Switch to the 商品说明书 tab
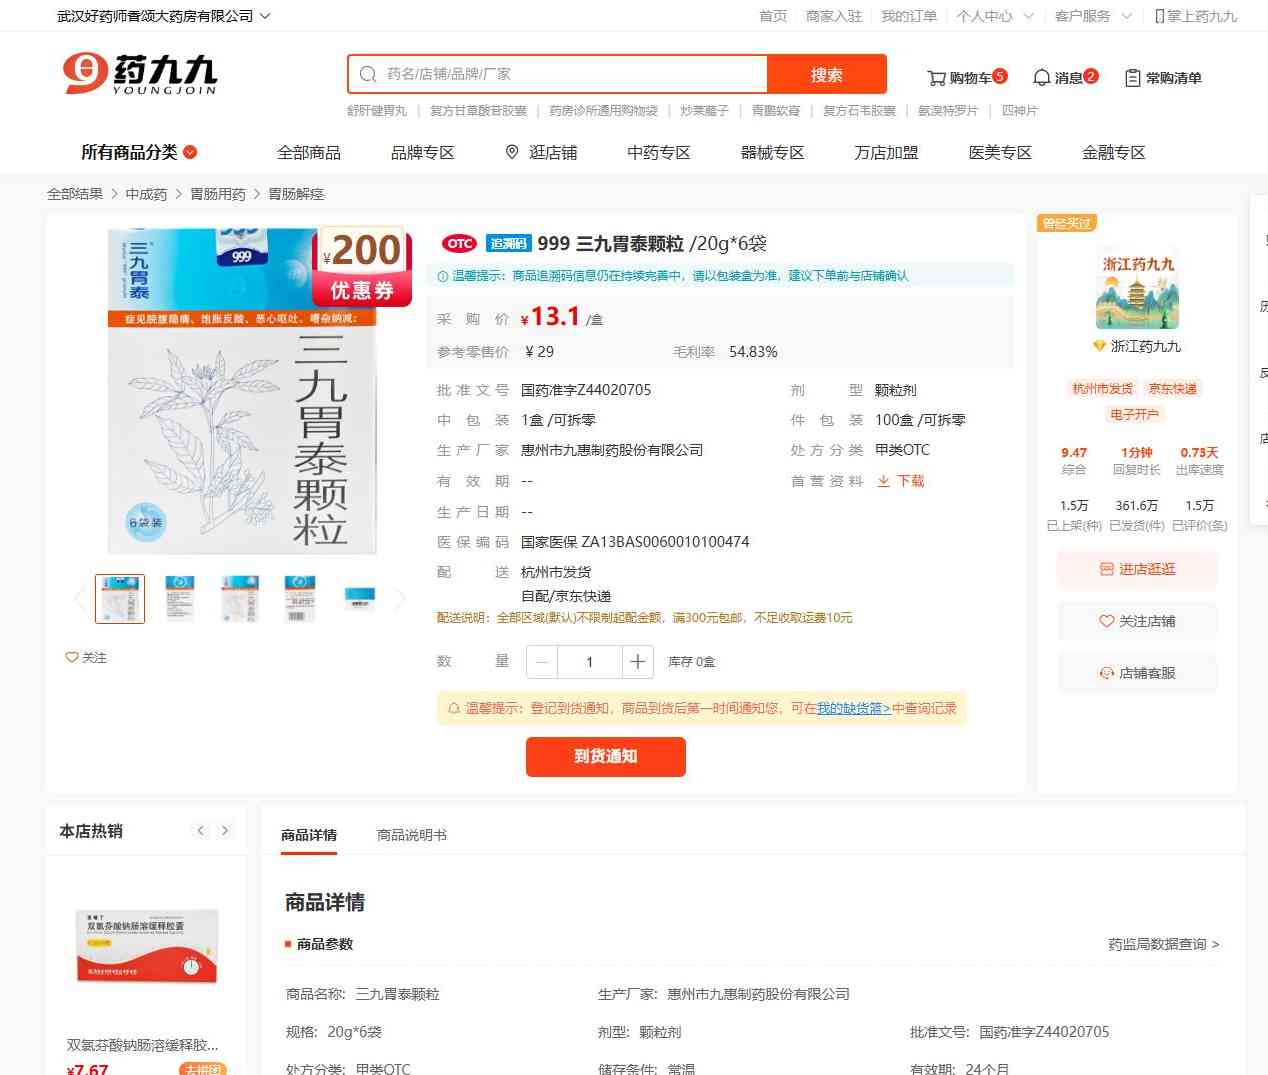The height and width of the screenshot is (1075, 1268). click(x=411, y=835)
